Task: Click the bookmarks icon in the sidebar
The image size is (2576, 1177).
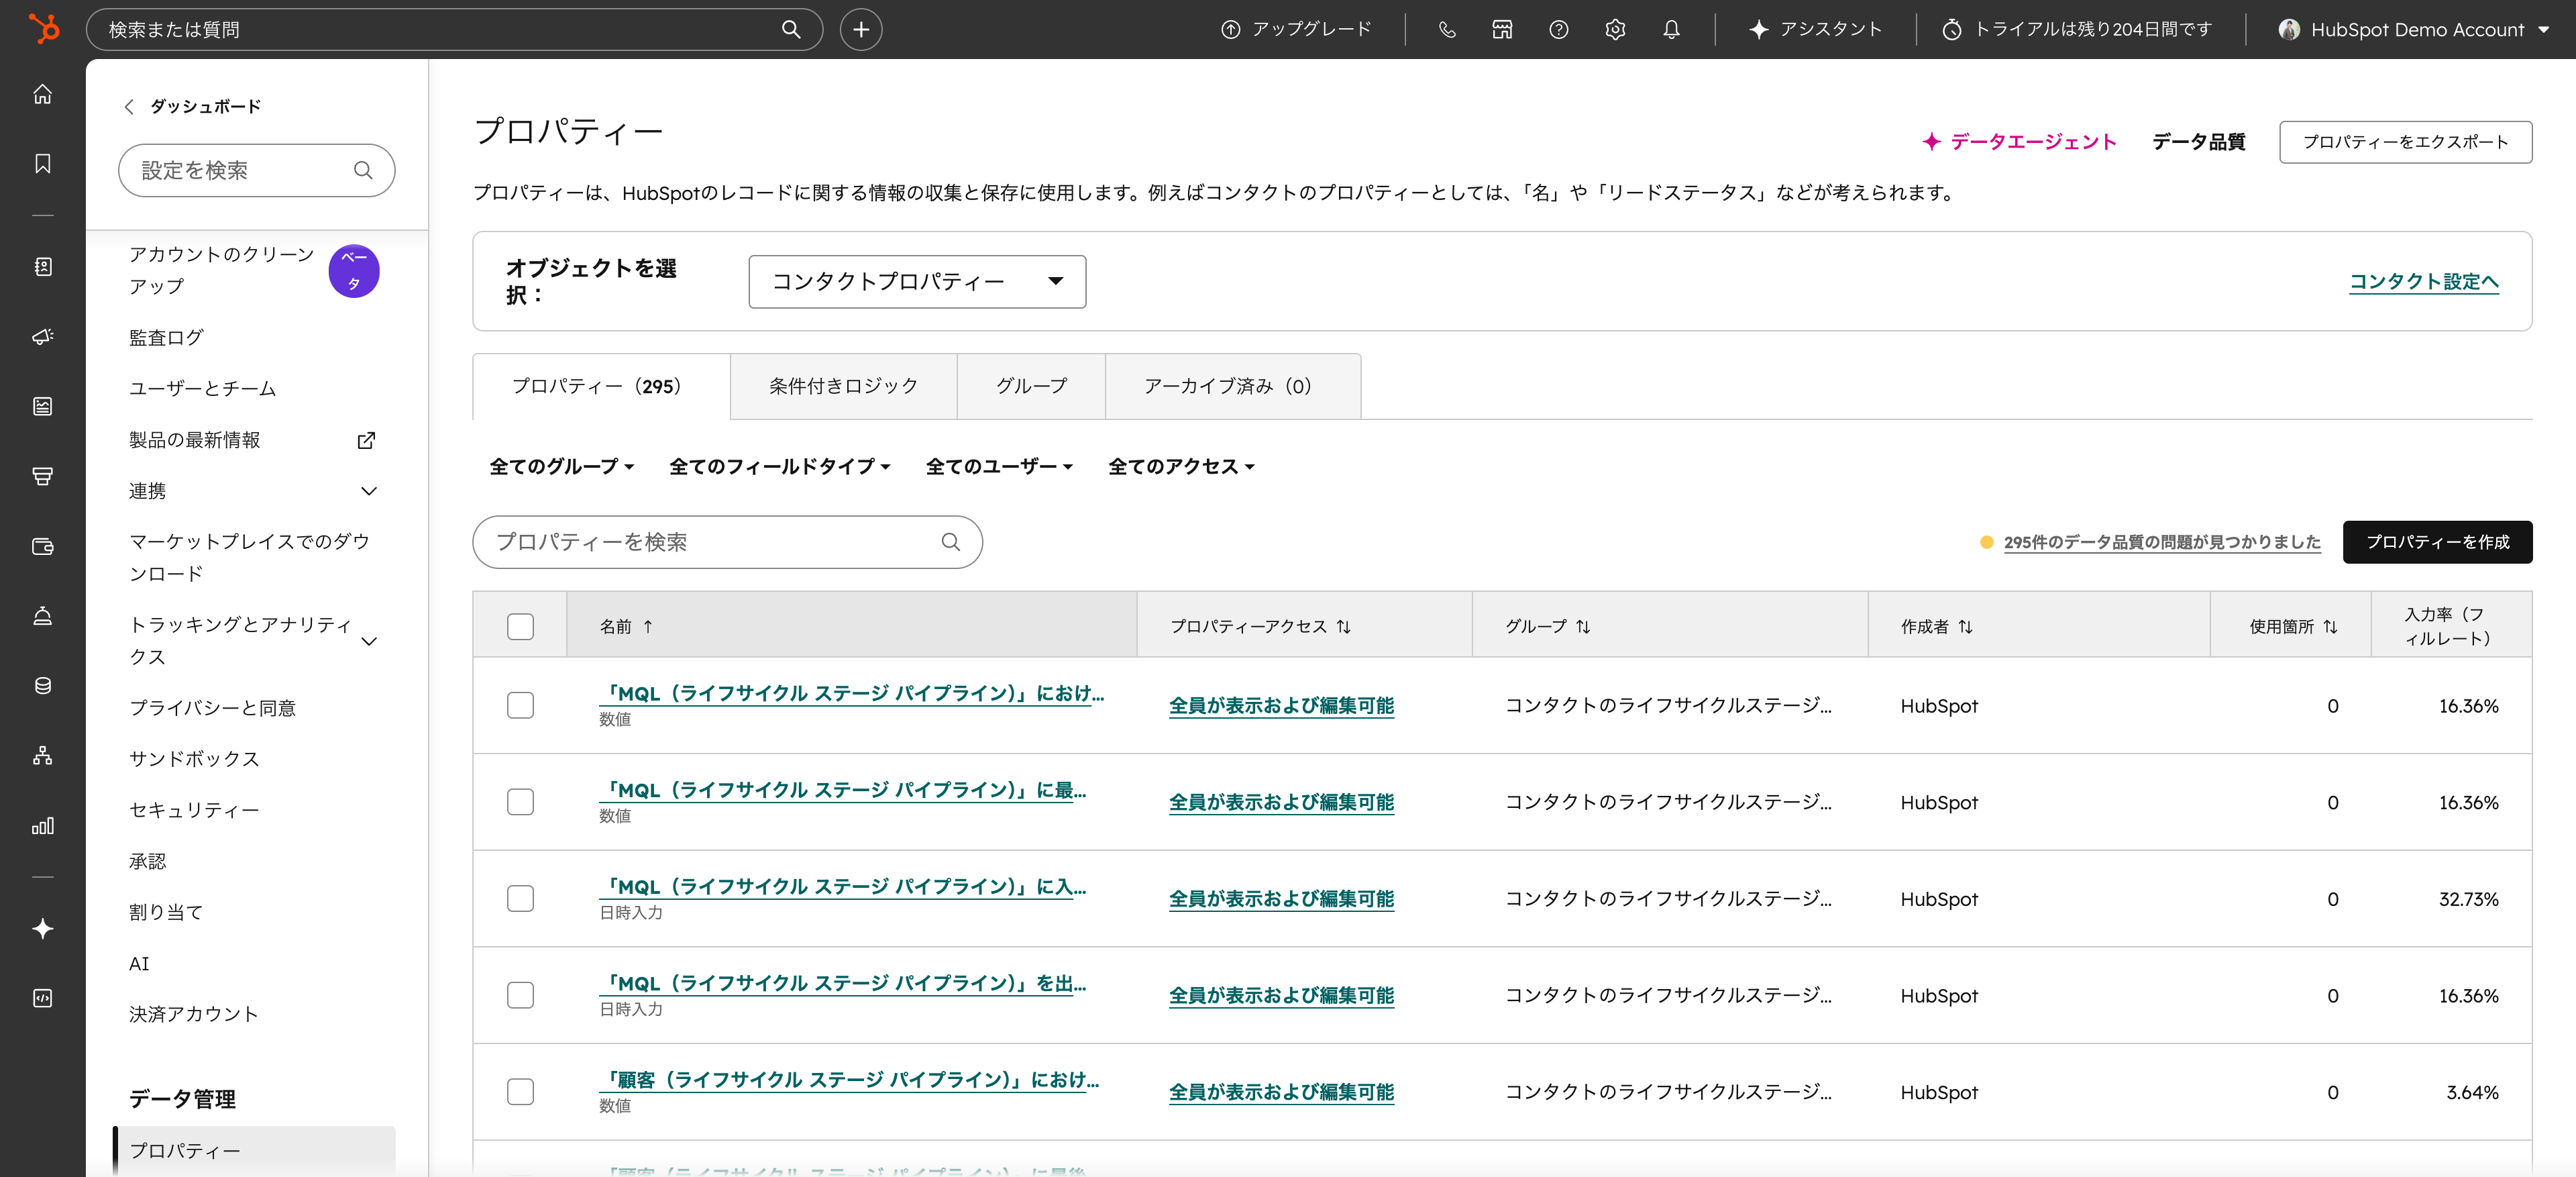Action: pyautogui.click(x=42, y=164)
